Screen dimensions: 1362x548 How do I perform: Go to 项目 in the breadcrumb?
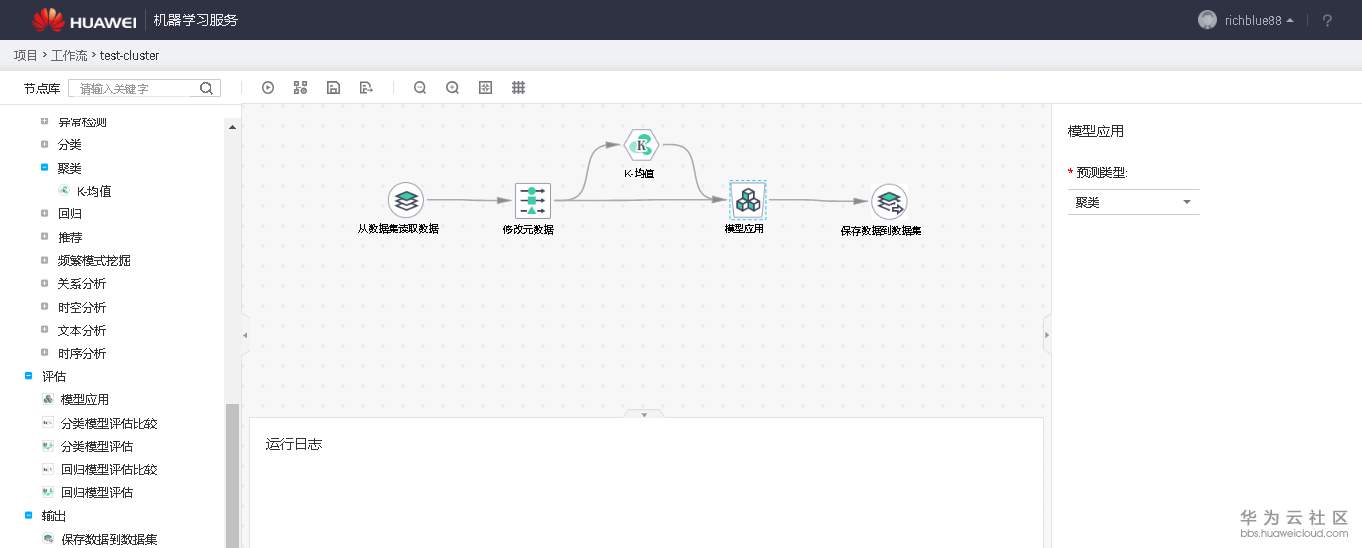click(25, 55)
